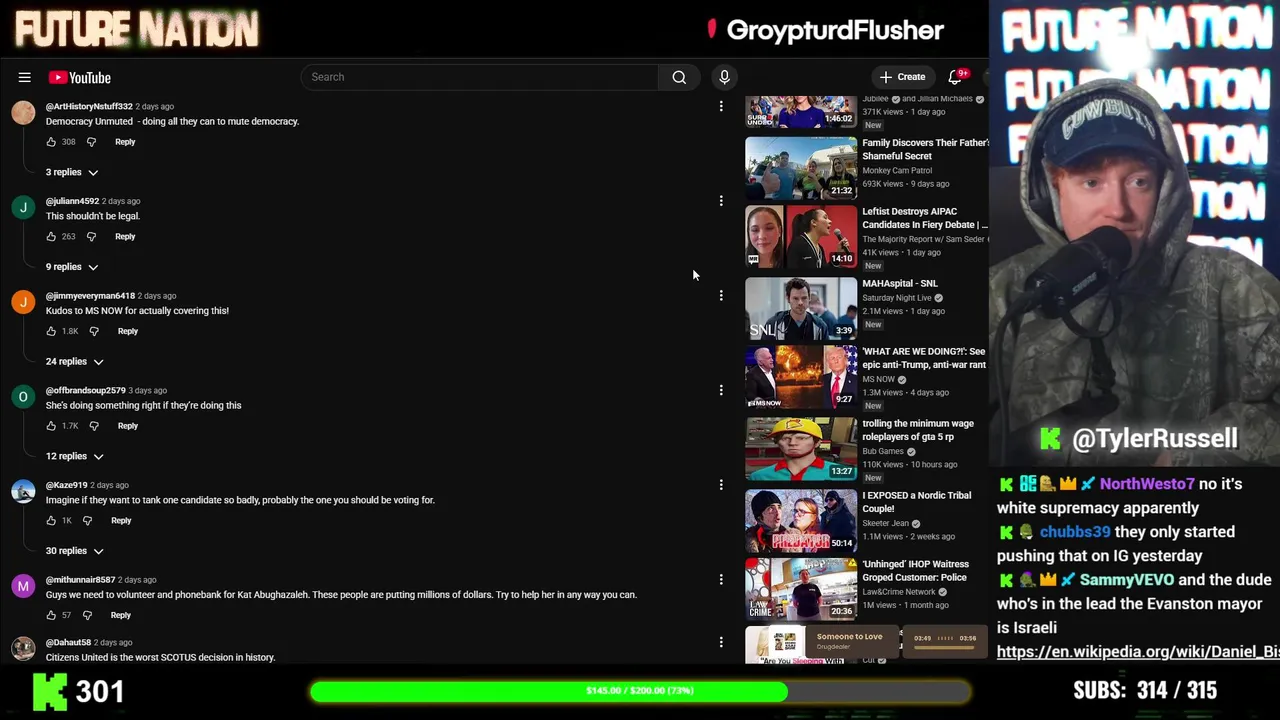Focus the YouTube search field
This screenshot has height=720, width=1280.
point(480,77)
